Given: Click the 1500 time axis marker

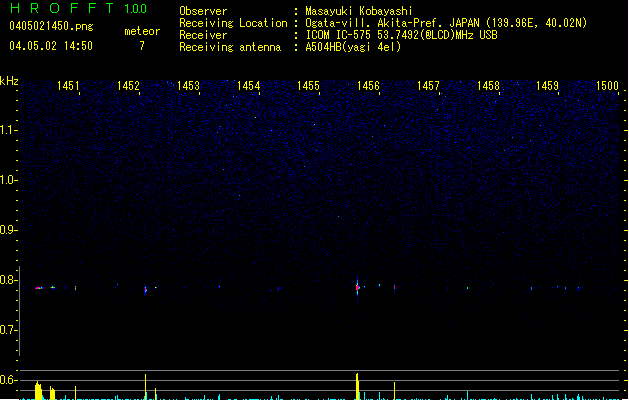Looking at the screenshot, I should (x=607, y=86).
